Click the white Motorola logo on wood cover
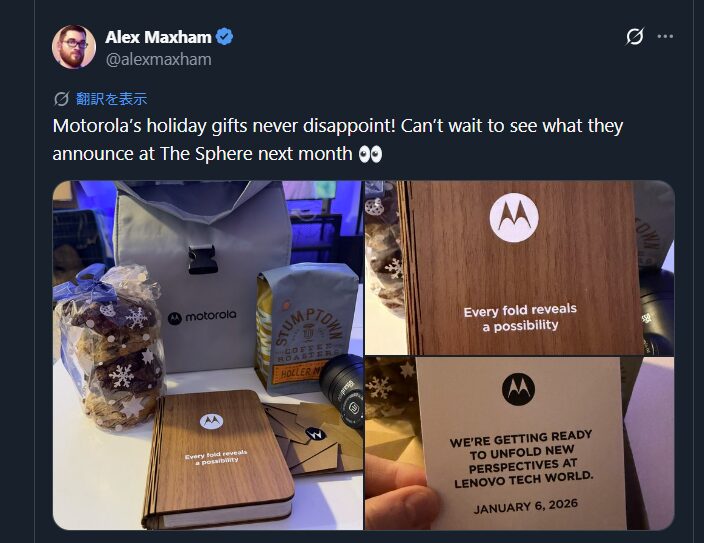 coord(514,217)
